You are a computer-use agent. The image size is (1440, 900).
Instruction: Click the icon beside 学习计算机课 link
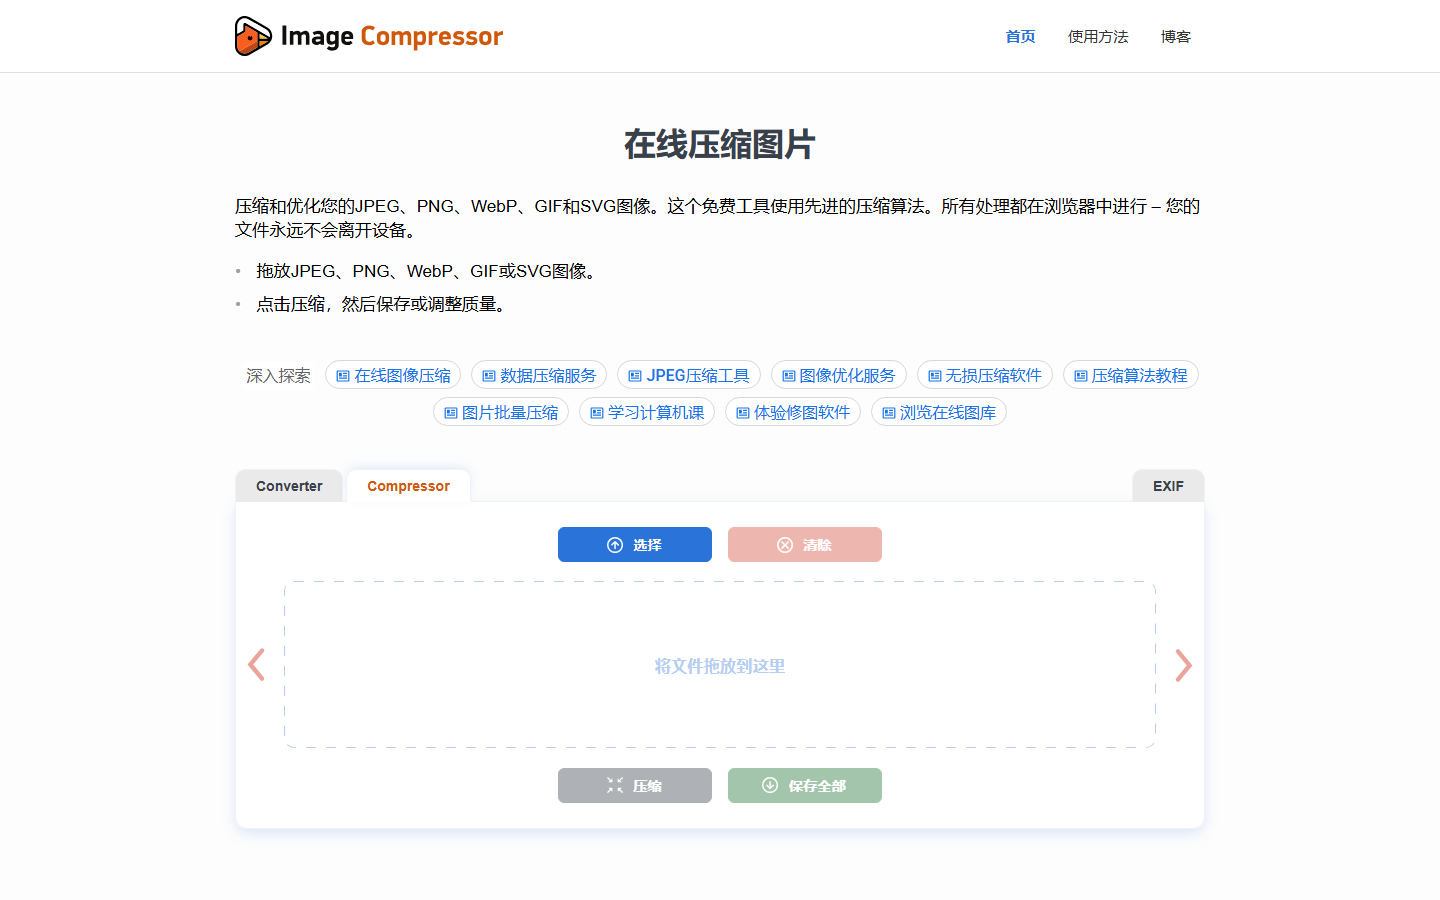(x=597, y=413)
